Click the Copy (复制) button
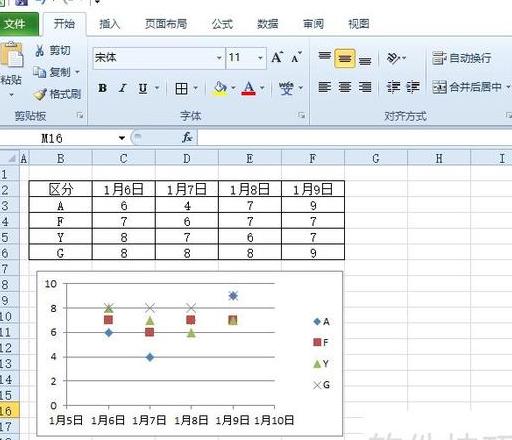 (x=52, y=72)
